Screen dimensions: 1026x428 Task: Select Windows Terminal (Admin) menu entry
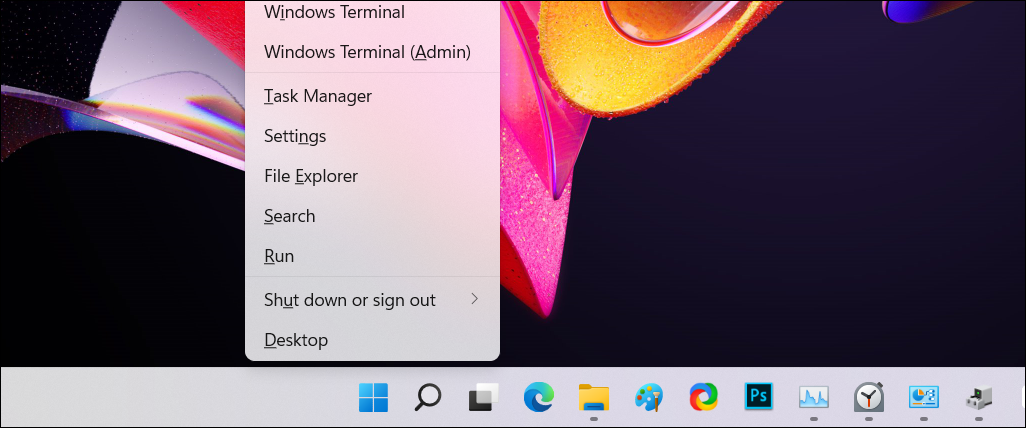(x=366, y=52)
